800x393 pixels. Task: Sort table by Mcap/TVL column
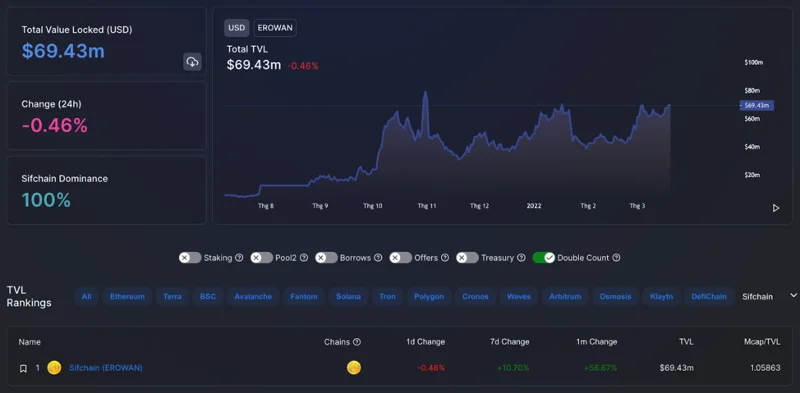click(x=761, y=342)
